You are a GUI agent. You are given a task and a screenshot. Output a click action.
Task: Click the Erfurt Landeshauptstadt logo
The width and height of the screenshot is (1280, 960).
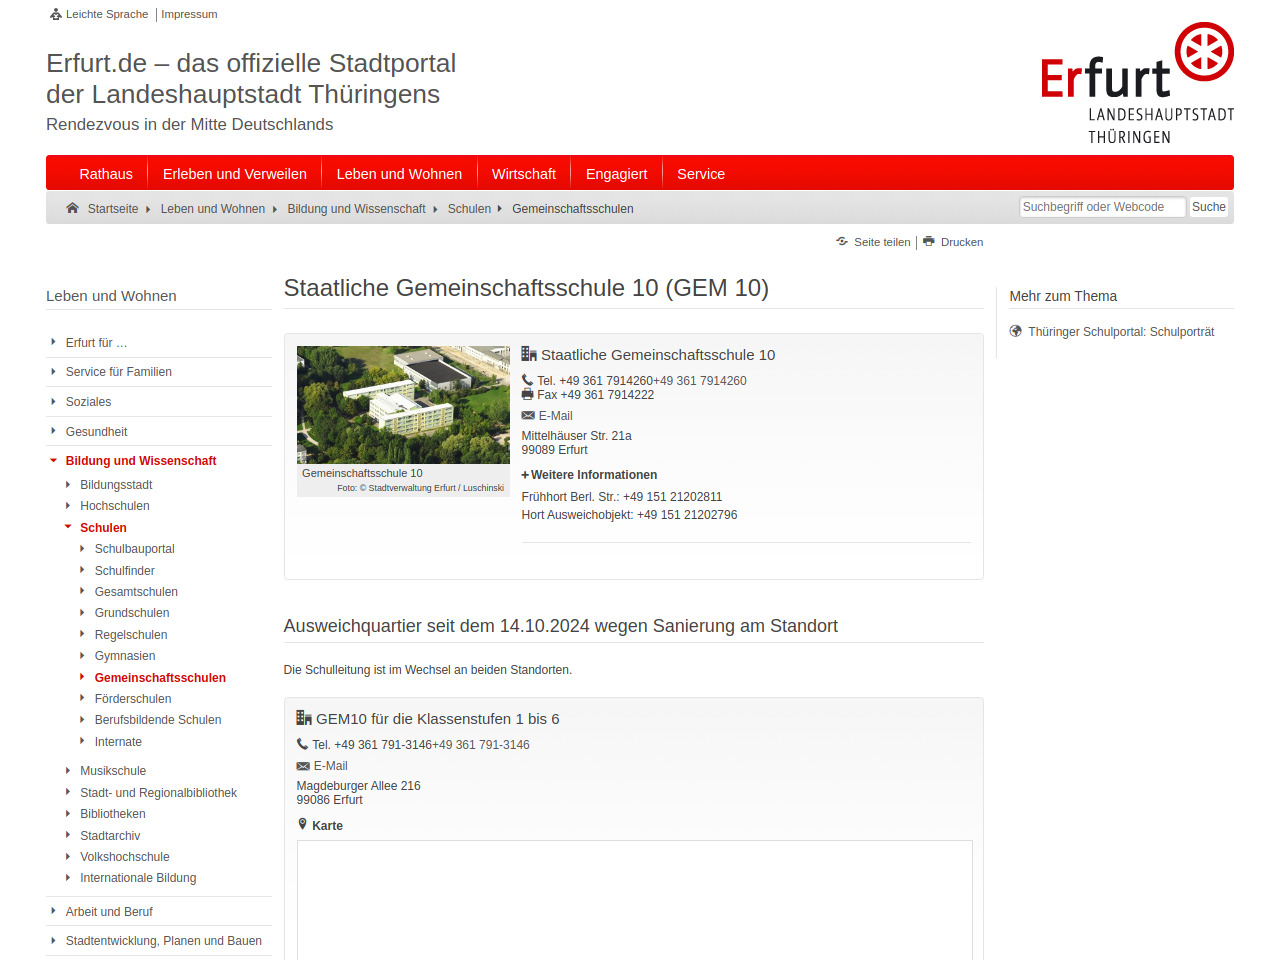[x=1137, y=84]
